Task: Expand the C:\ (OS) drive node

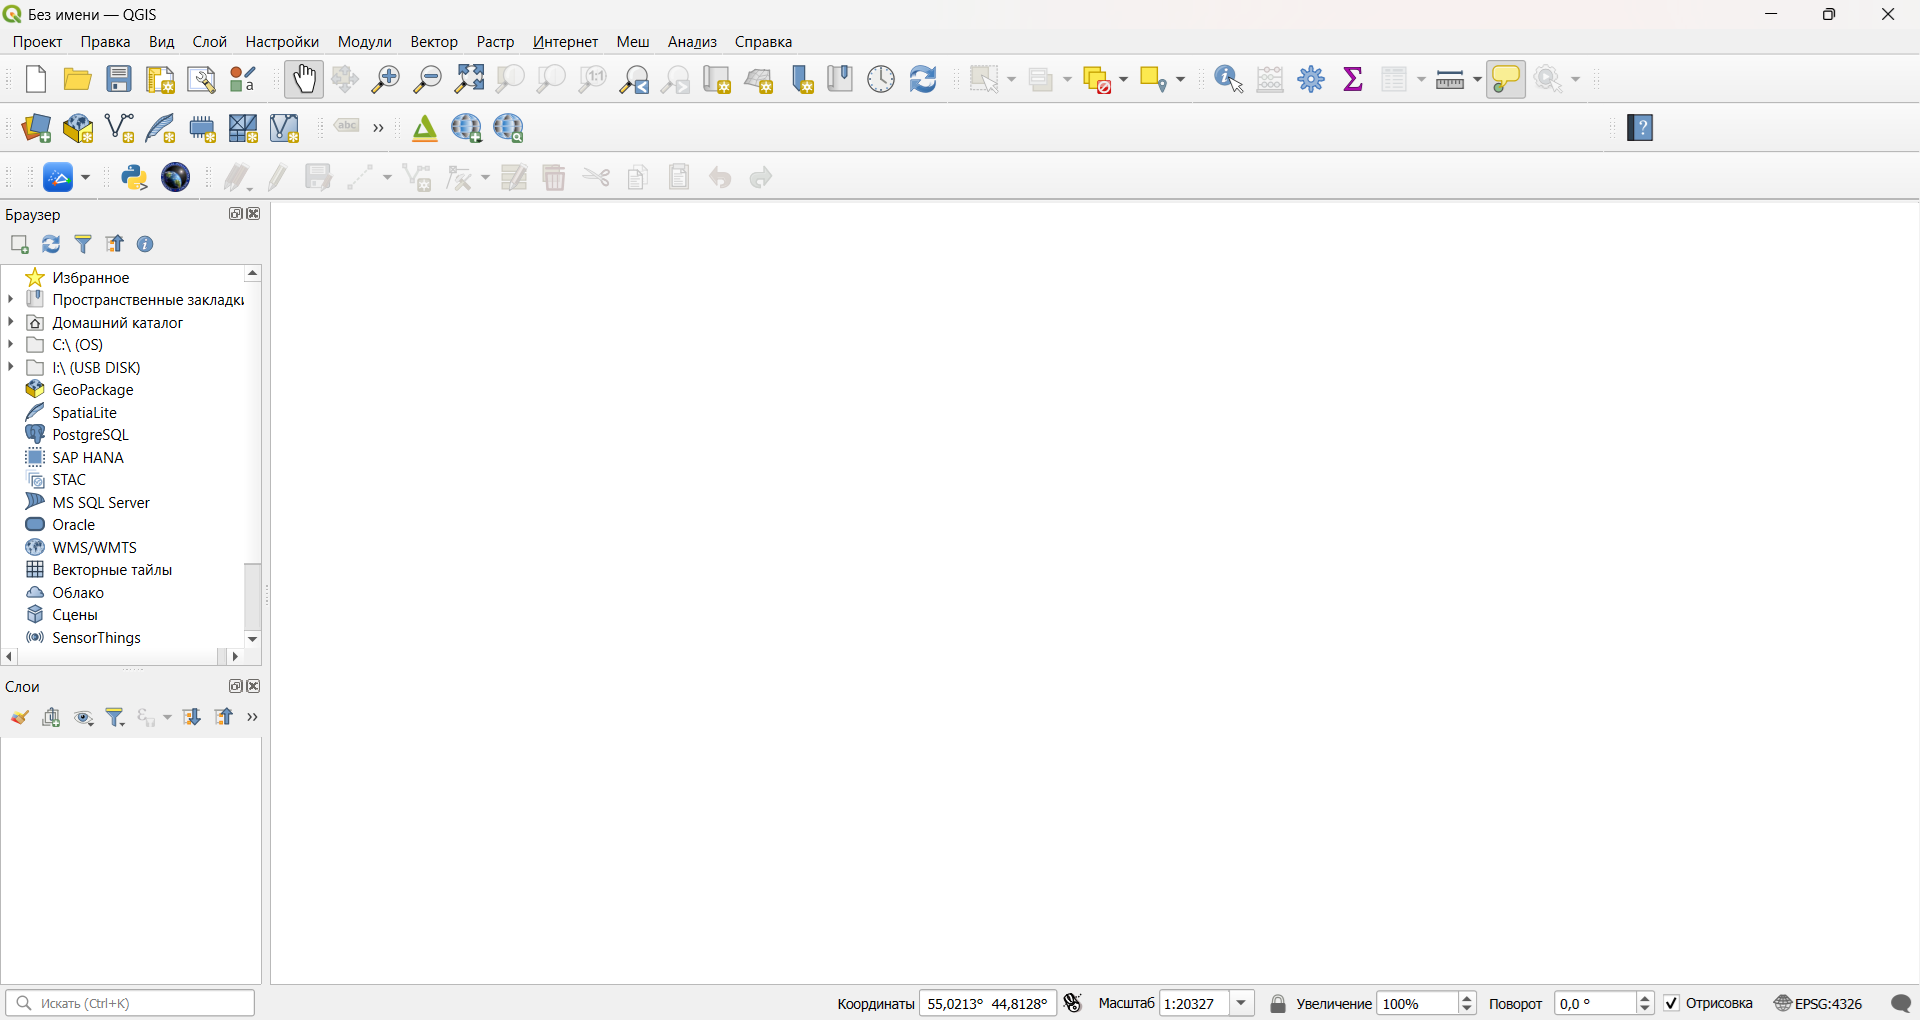Action: (11, 344)
